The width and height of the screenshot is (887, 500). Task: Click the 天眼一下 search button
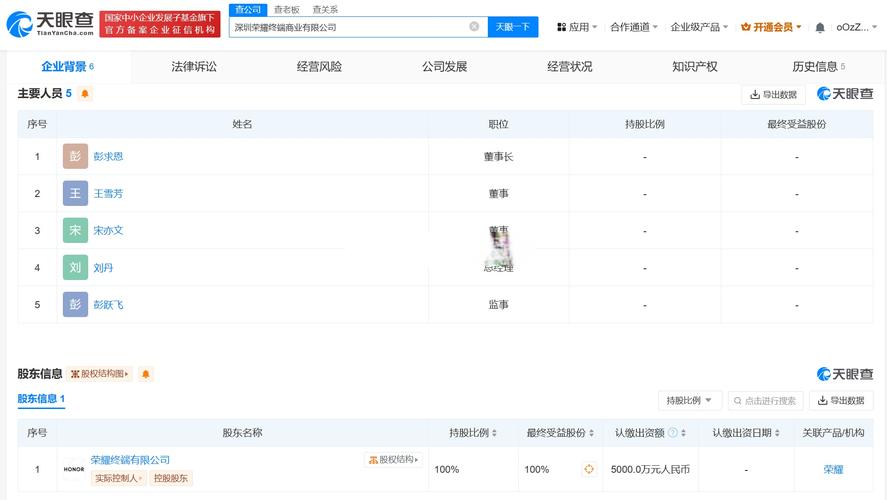point(513,27)
